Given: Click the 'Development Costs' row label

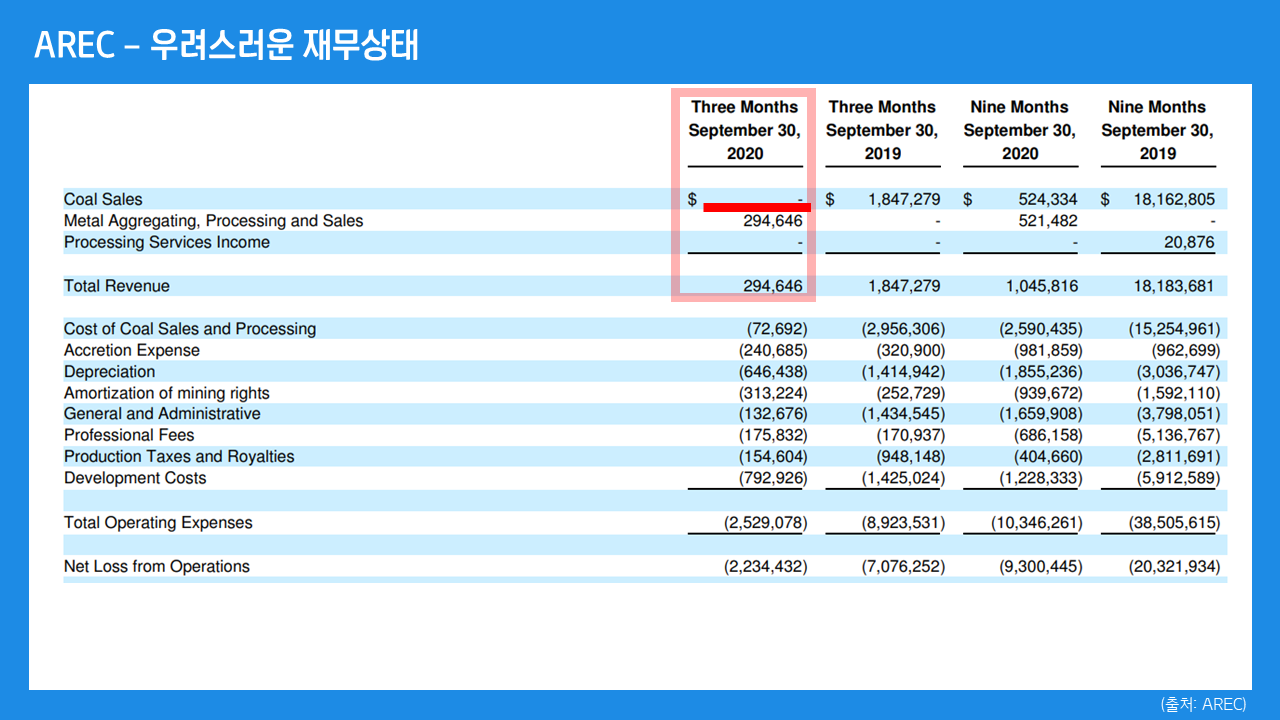Looking at the screenshot, I should click(x=135, y=478).
